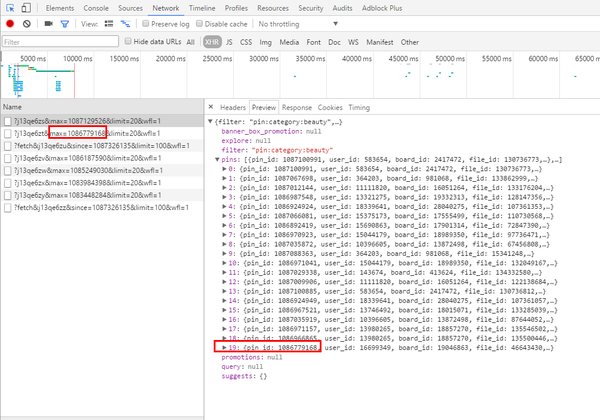Screen dimensions: 600x420
Task: Tick the checkbox for request j13qe6zs max=1087129526
Action: point(8,121)
